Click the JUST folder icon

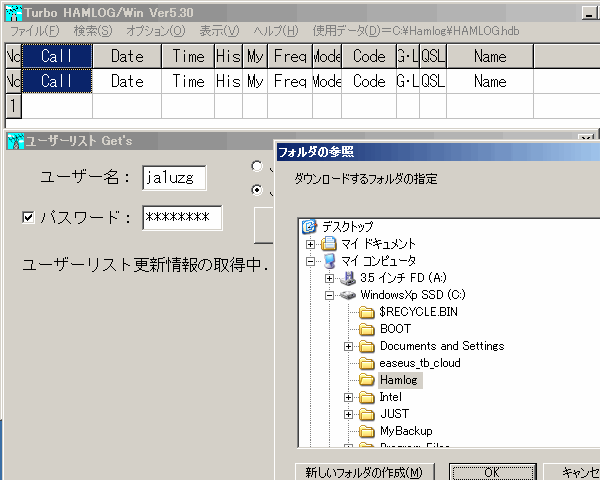(367, 414)
